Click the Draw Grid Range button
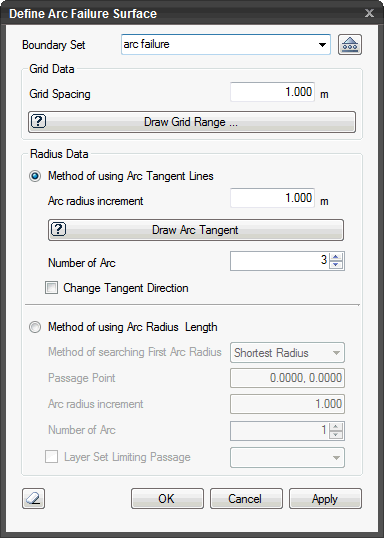This screenshot has width=384, height=539. 192,122
